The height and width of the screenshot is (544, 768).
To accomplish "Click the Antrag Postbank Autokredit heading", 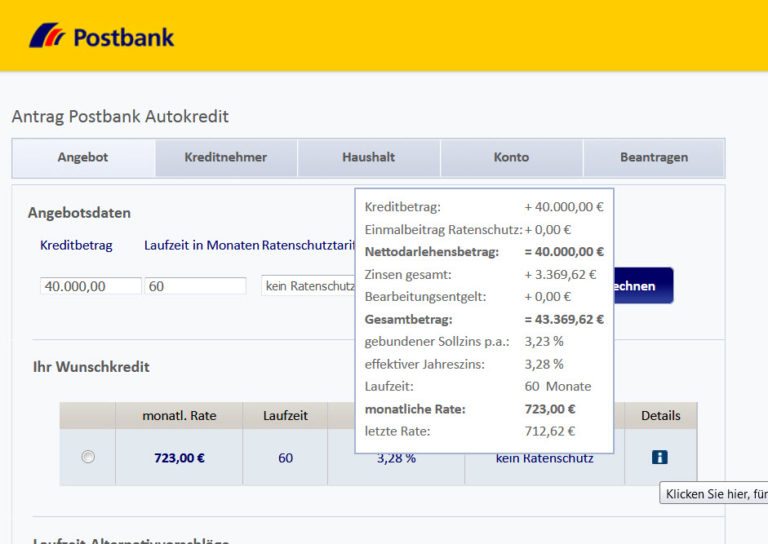I will 120,117.
